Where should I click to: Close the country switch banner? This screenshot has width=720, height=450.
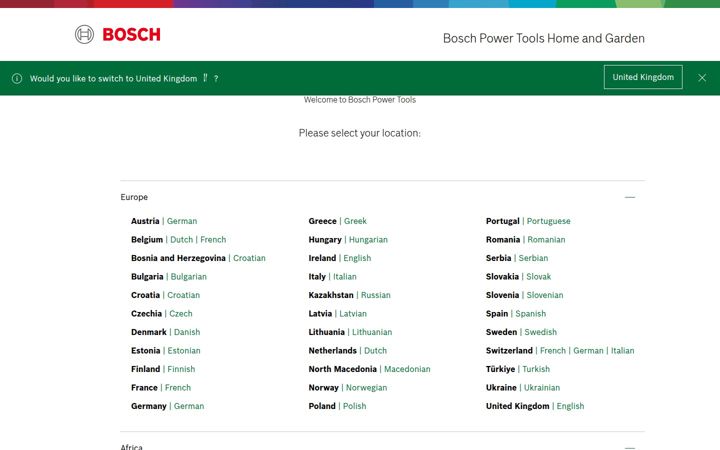point(702,78)
